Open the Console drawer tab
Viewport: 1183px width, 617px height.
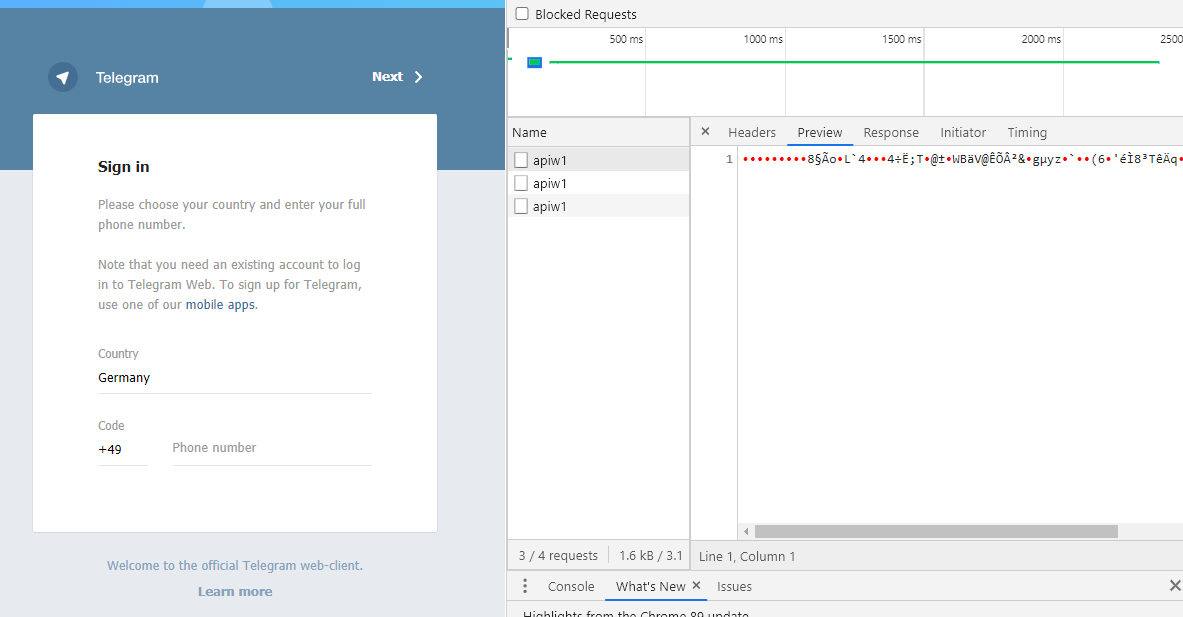coord(571,586)
